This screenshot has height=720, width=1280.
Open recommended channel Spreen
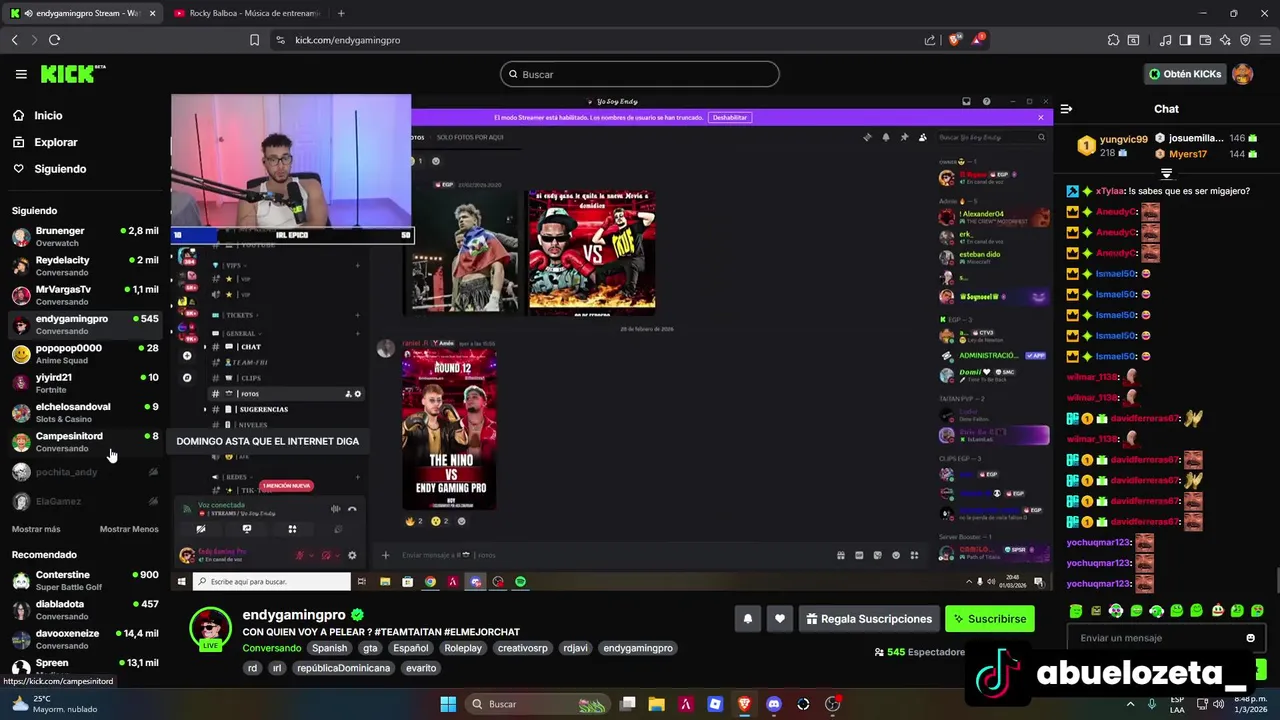[85, 667]
